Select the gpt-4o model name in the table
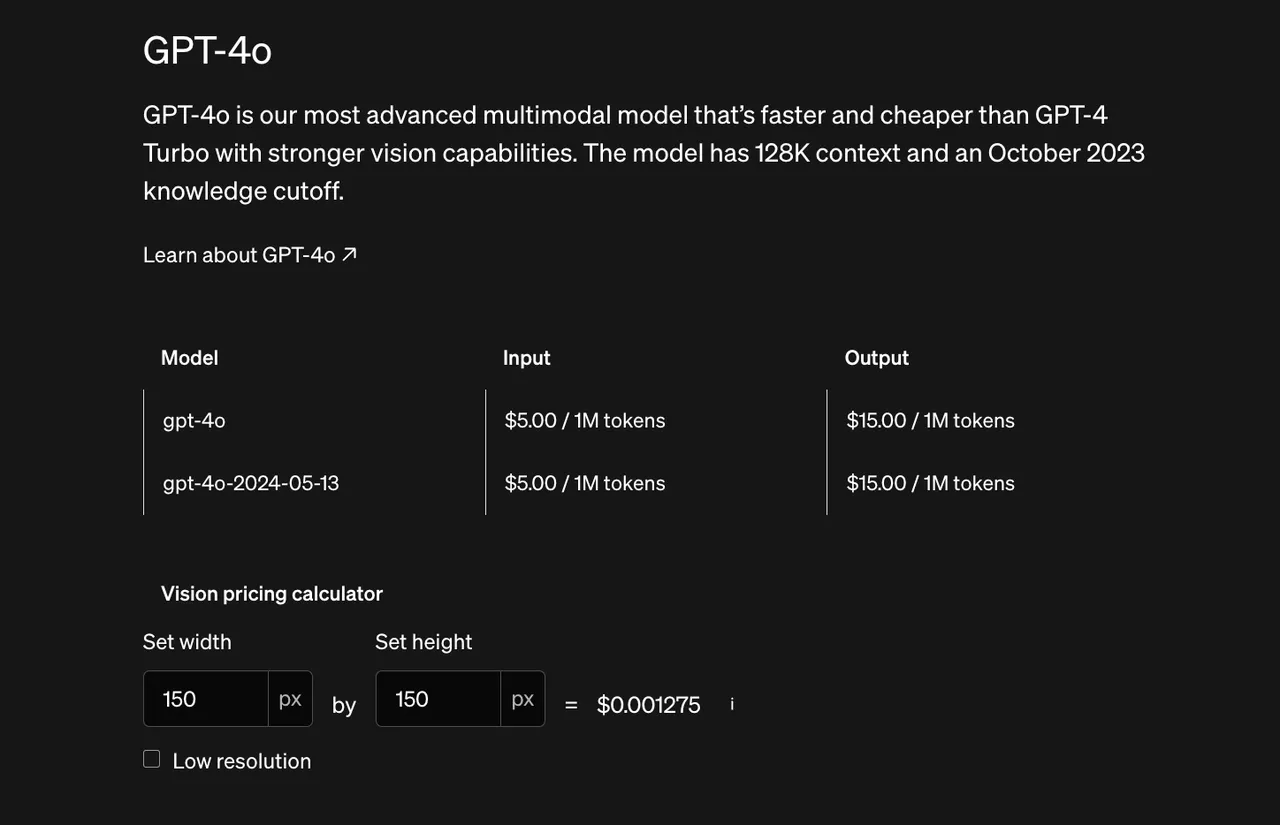Image resolution: width=1280 pixels, height=825 pixels. click(194, 421)
